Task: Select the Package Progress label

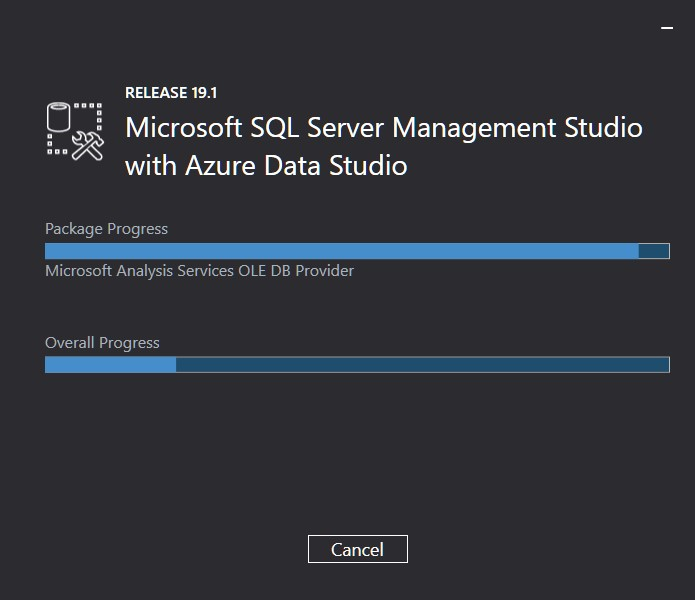Action: [x=106, y=229]
